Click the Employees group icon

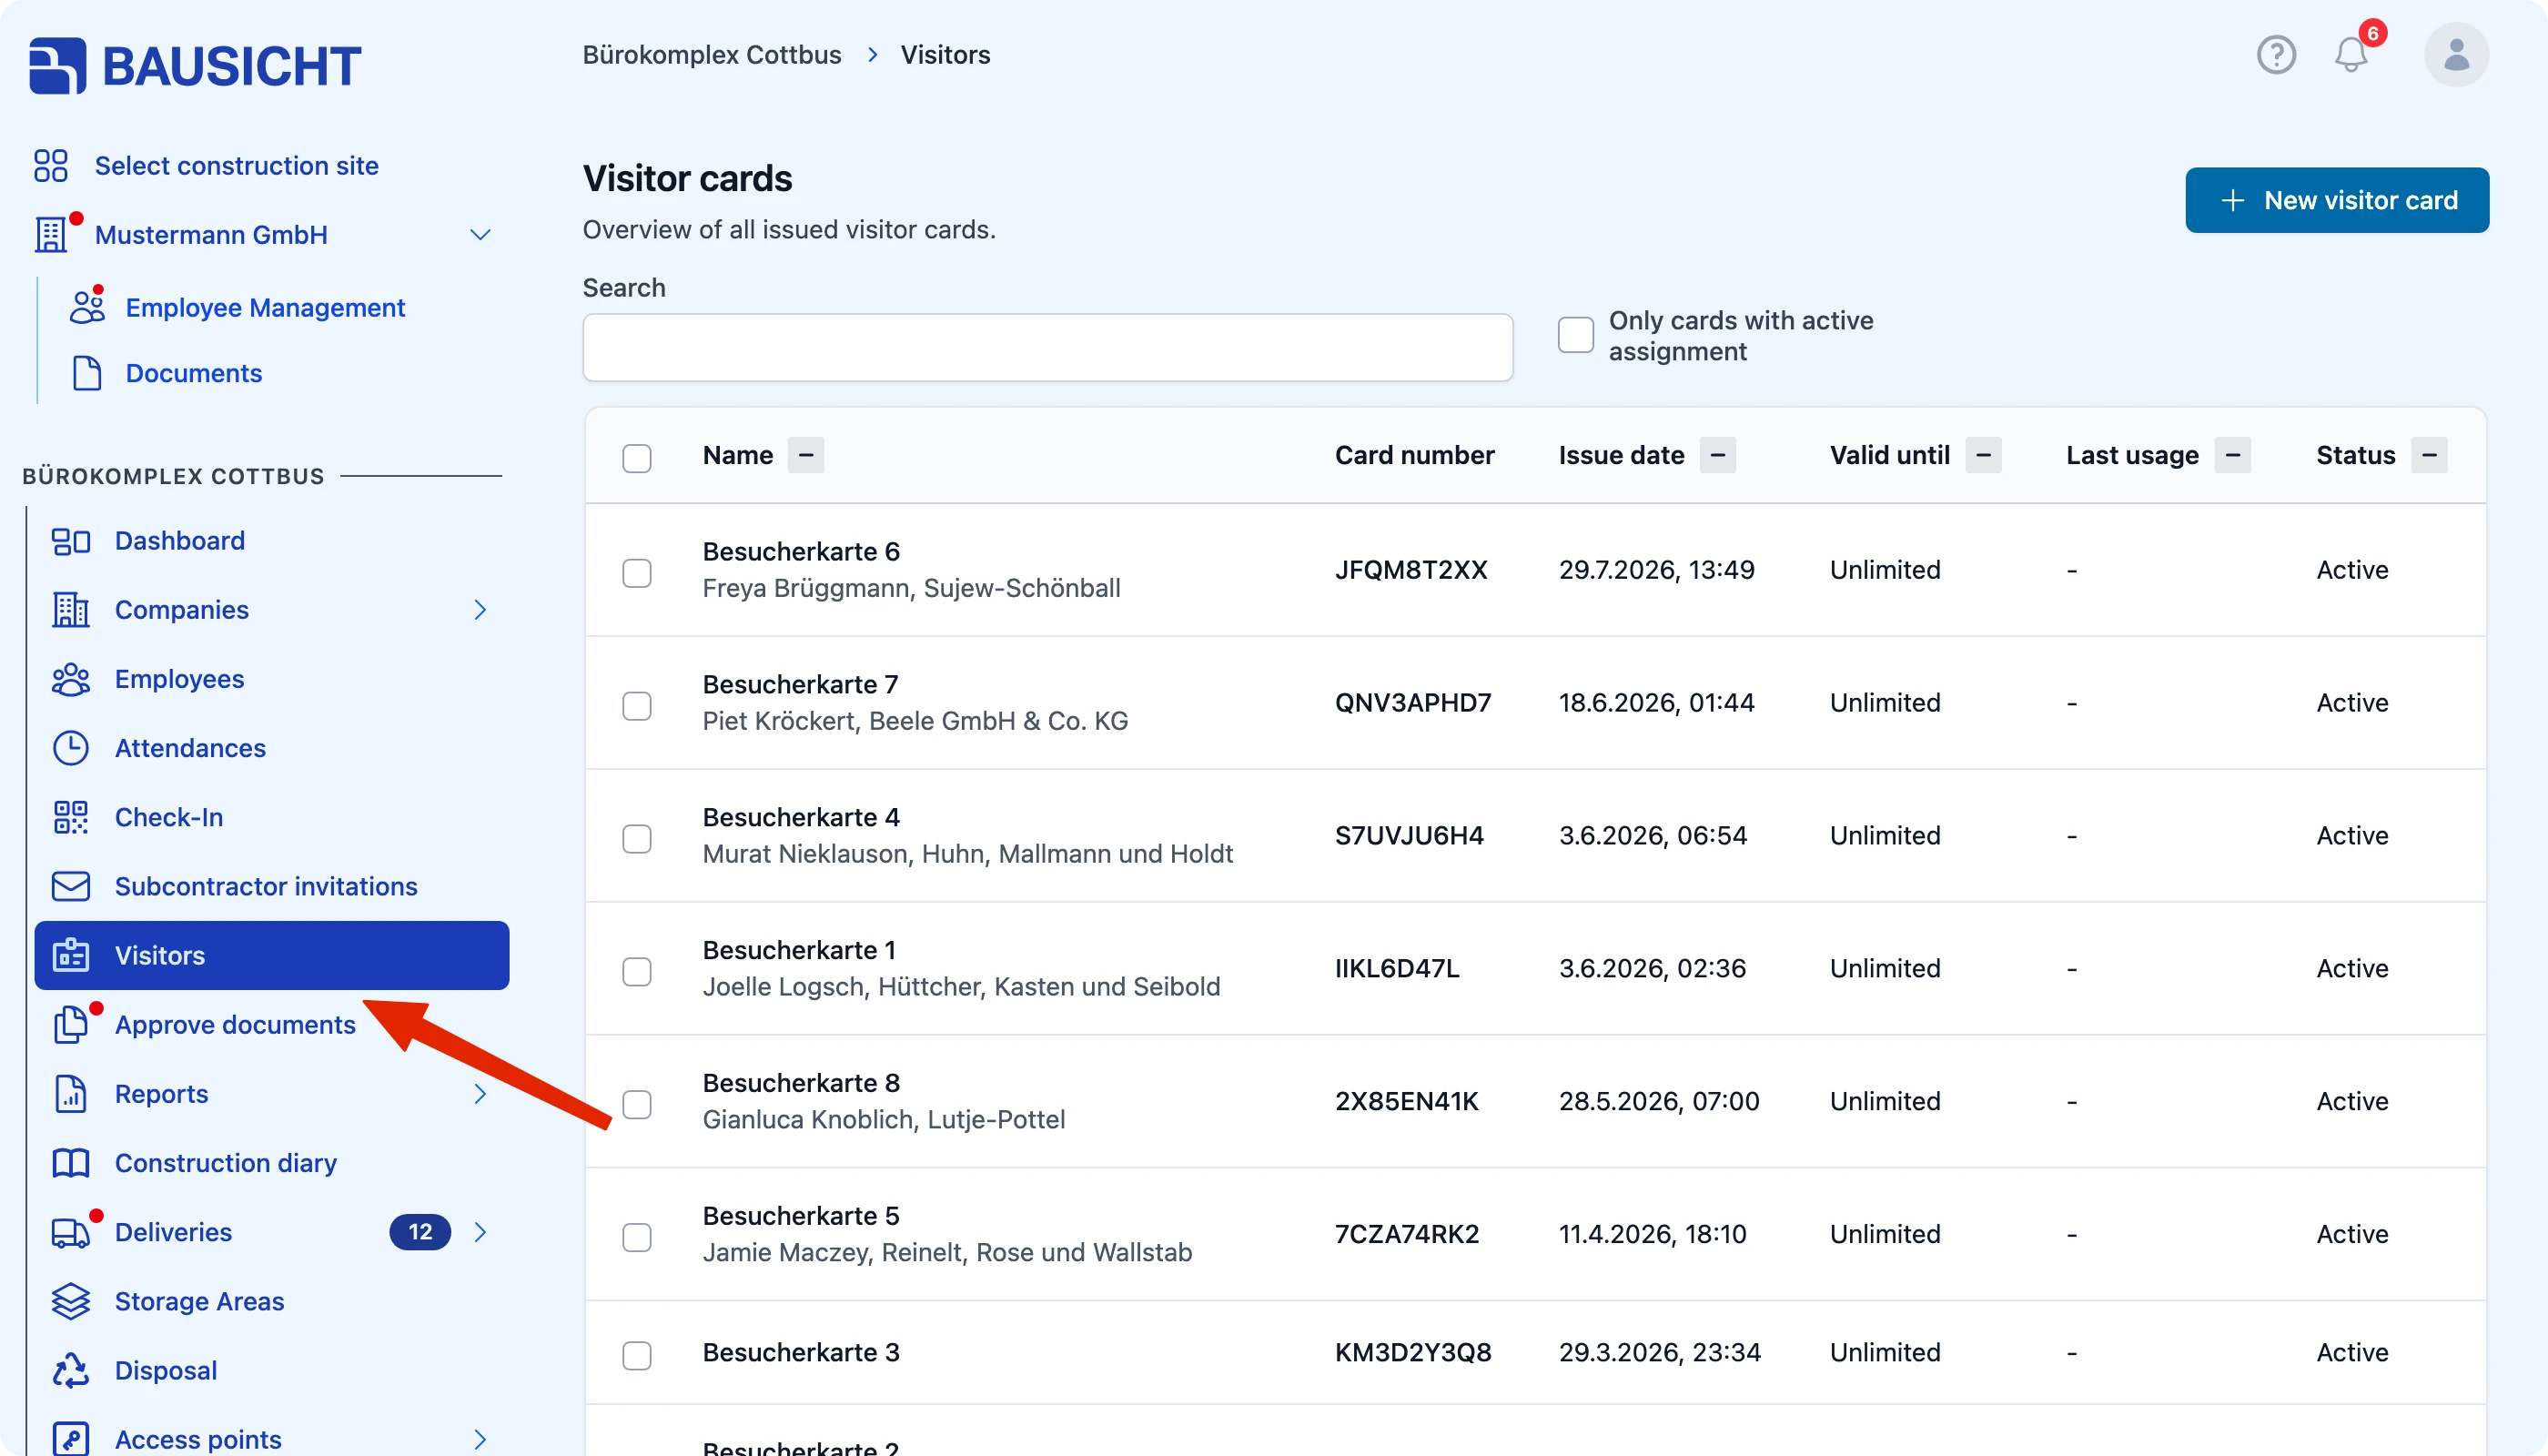coord(71,679)
